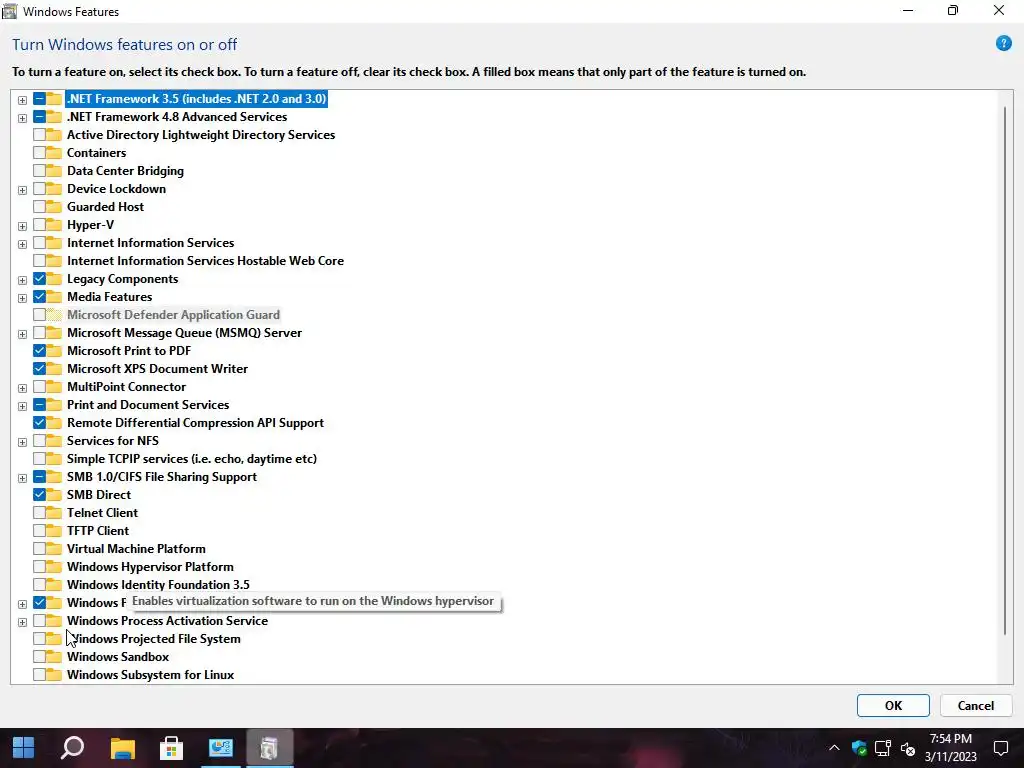Click the taskbar clock and date
Image resolution: width=1024 pixels, height=768 pixels.
click(951, 748)
